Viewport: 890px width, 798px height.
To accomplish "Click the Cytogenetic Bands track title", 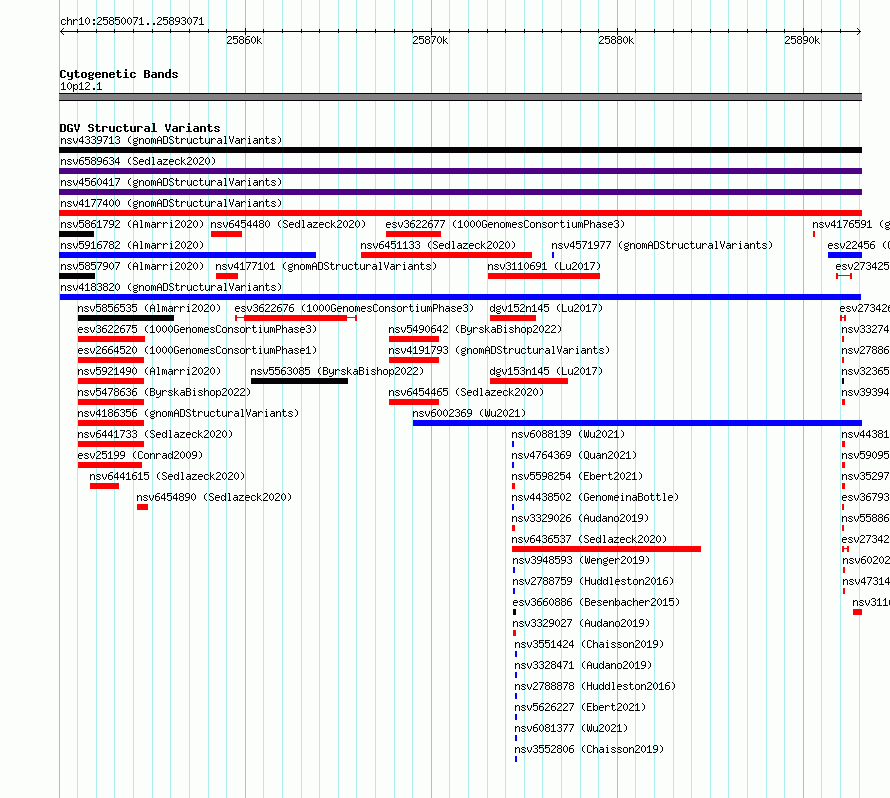I will (119, 74).
